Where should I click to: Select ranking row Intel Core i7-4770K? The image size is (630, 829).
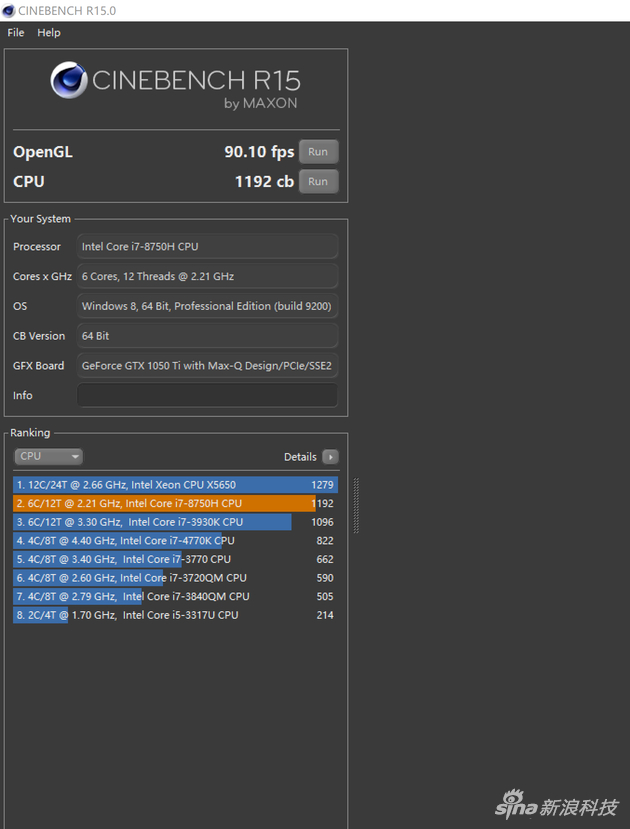tap(175, 540)
